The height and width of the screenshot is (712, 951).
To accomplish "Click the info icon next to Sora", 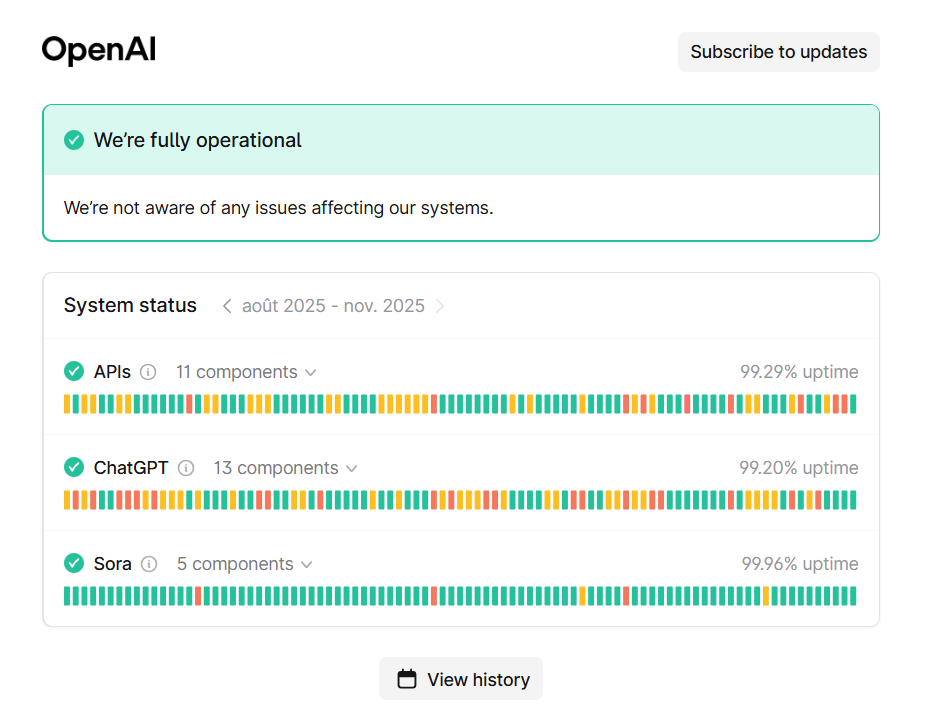I will click(x=149, y=564).
